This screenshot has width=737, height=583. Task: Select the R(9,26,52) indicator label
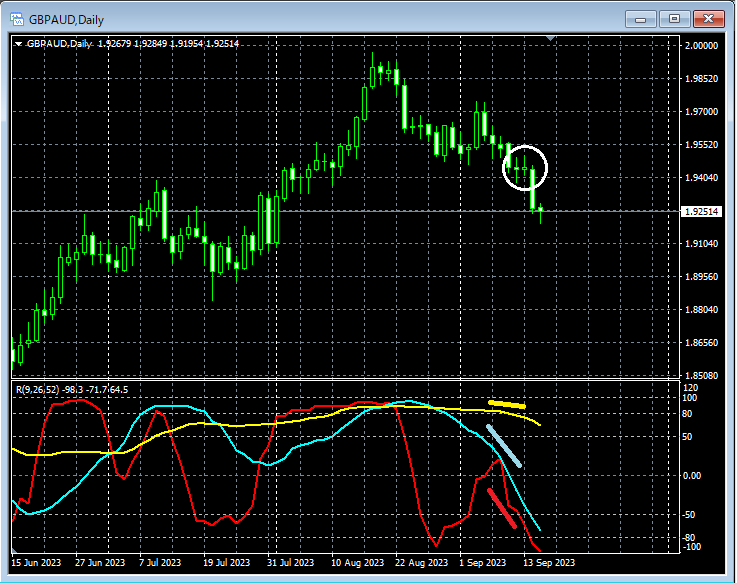tap(38, 390)
